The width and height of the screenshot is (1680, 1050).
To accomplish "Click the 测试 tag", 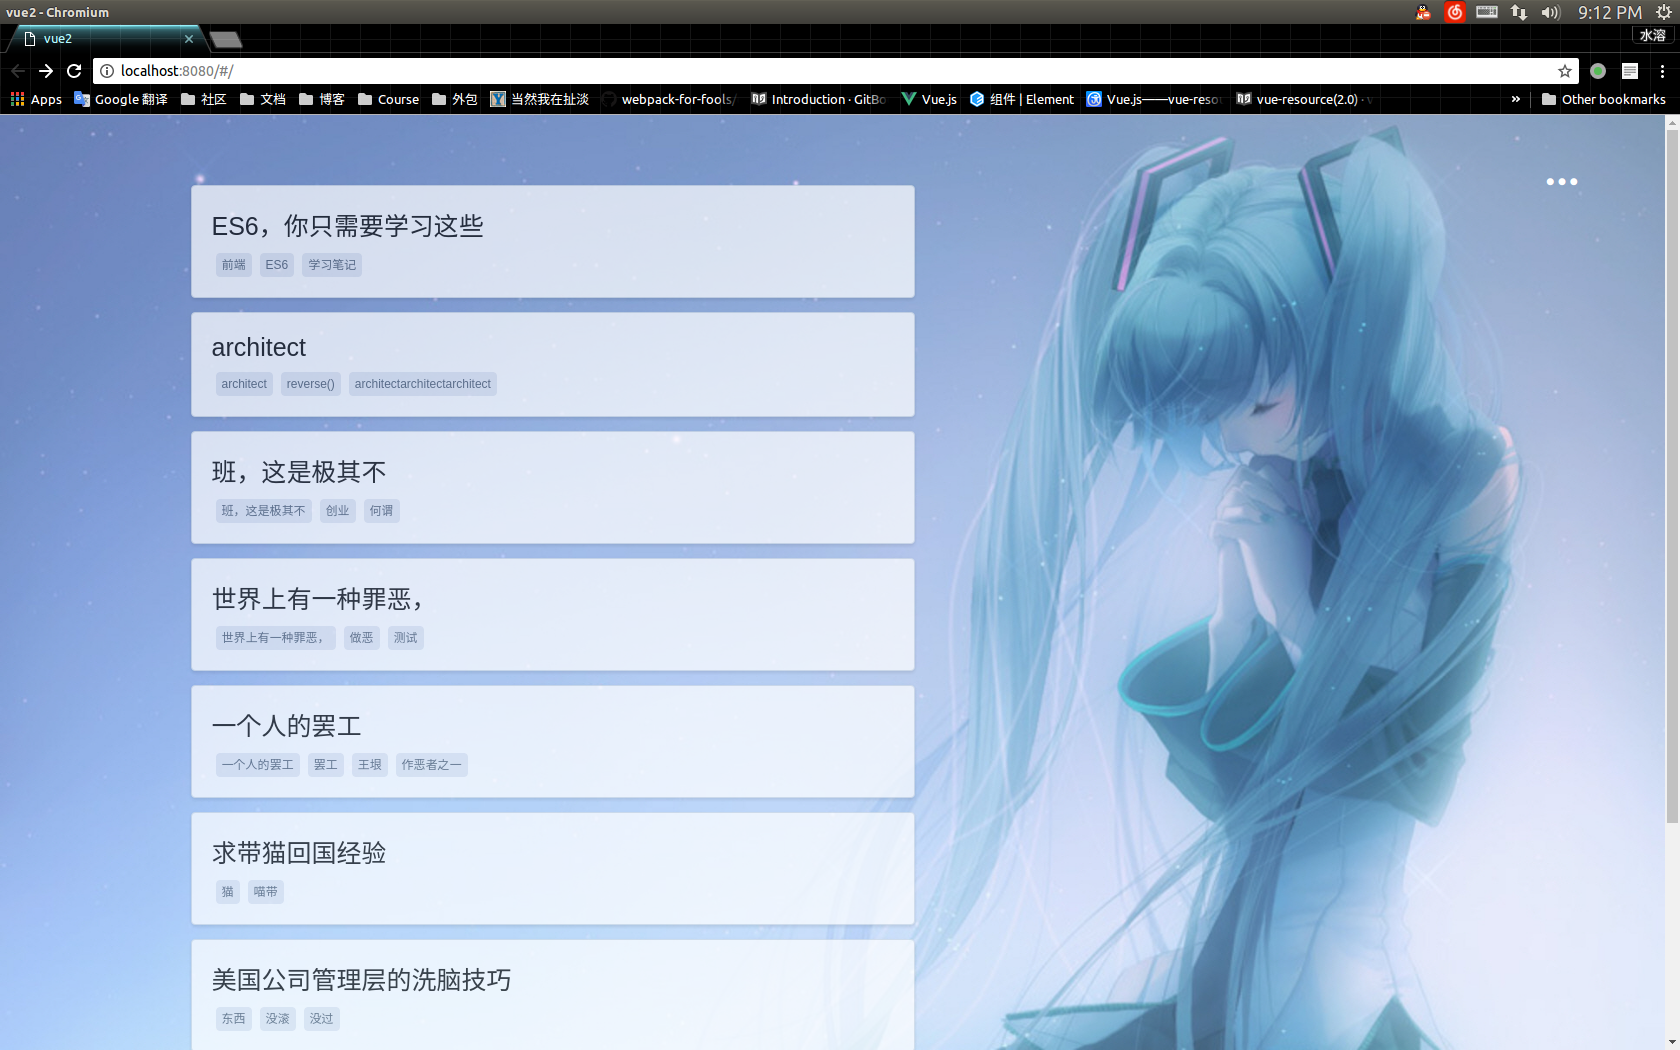I will pos(405,638).
